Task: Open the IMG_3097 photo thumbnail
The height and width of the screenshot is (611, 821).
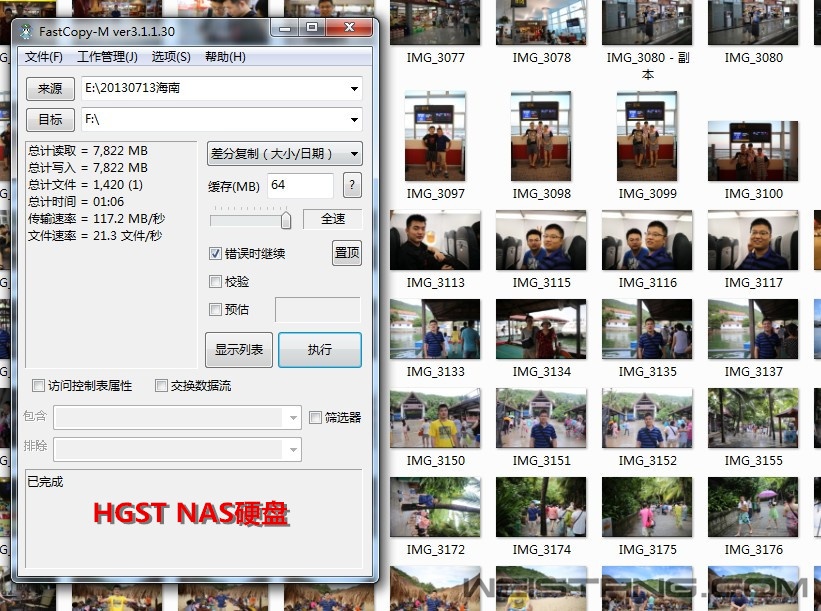Action: coord(435,136)
